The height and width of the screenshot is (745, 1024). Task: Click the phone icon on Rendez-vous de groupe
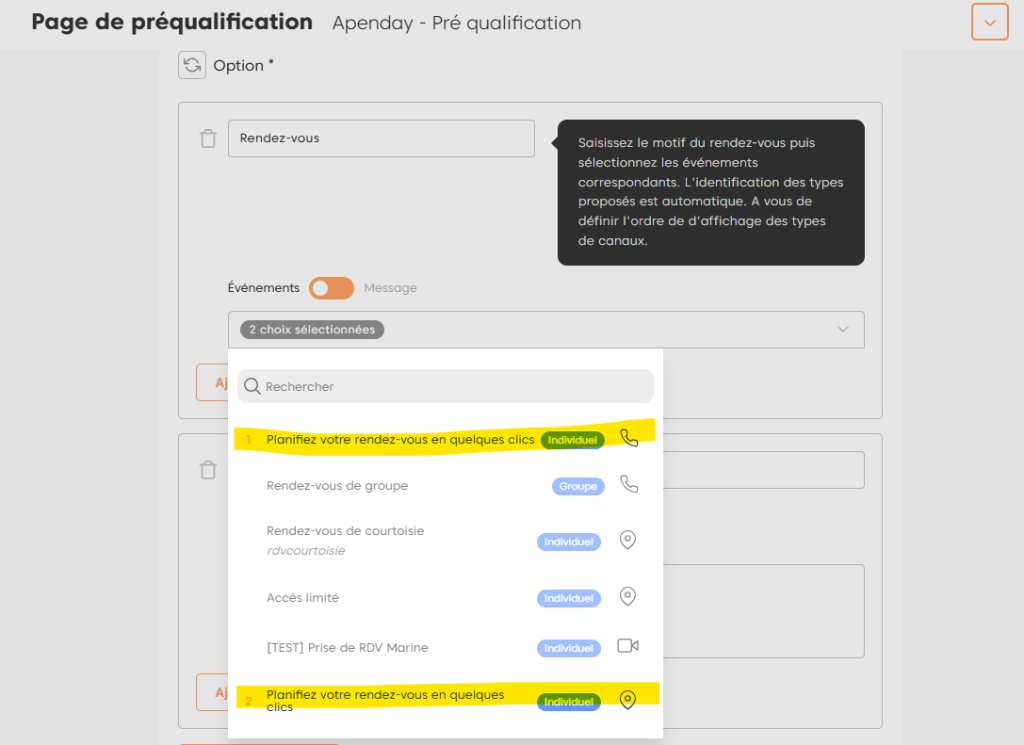click(628, 485)
